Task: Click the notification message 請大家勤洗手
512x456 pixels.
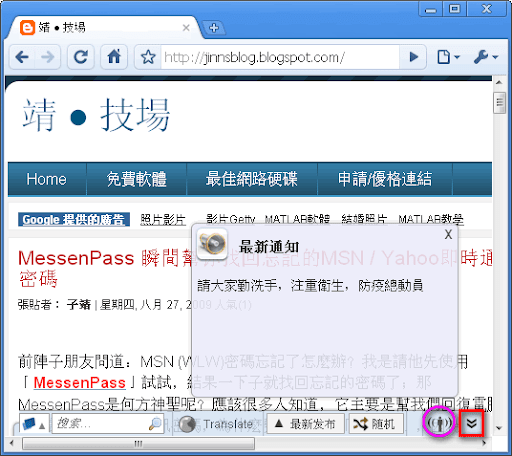Action: click(x=310, y=286)
